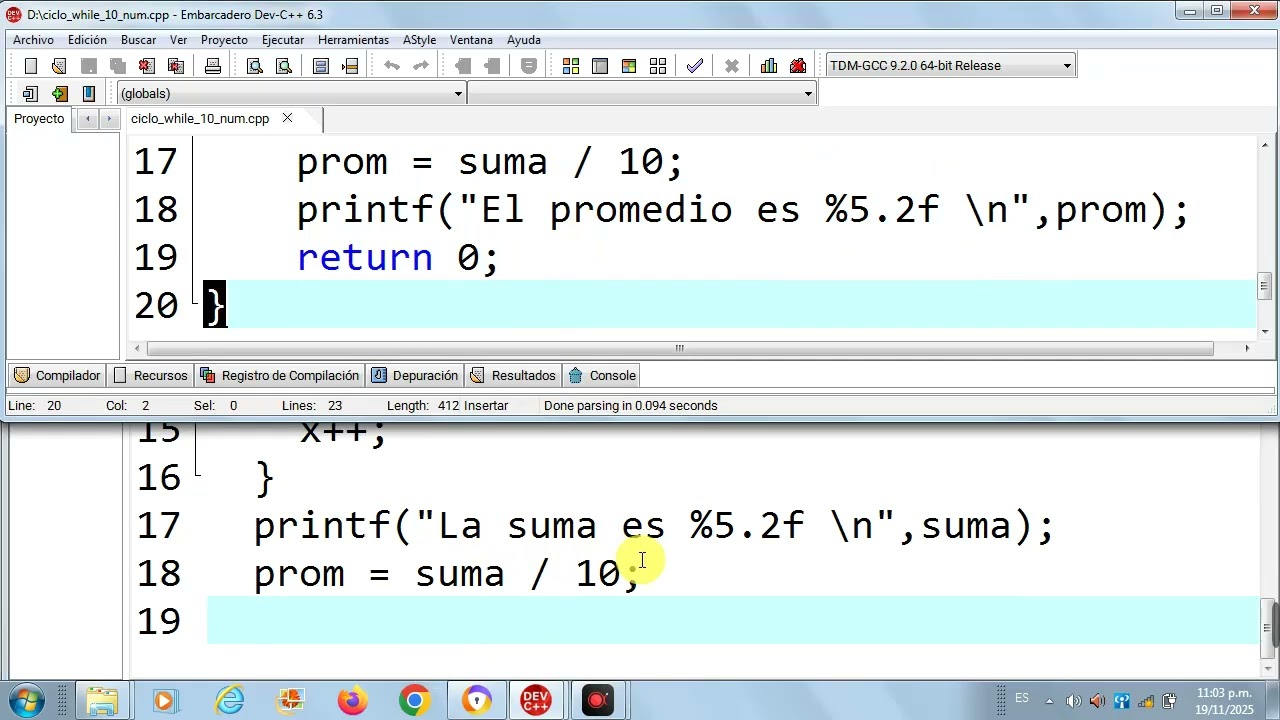Viewport: 1280px width, 720px height.
Task: Go to bookmarks blue icon
Action: click(88, 94)
